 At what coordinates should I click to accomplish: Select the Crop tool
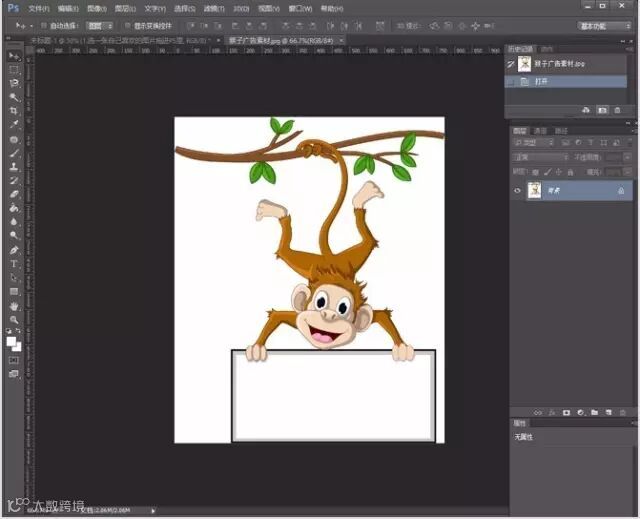(x=14, y=111)
